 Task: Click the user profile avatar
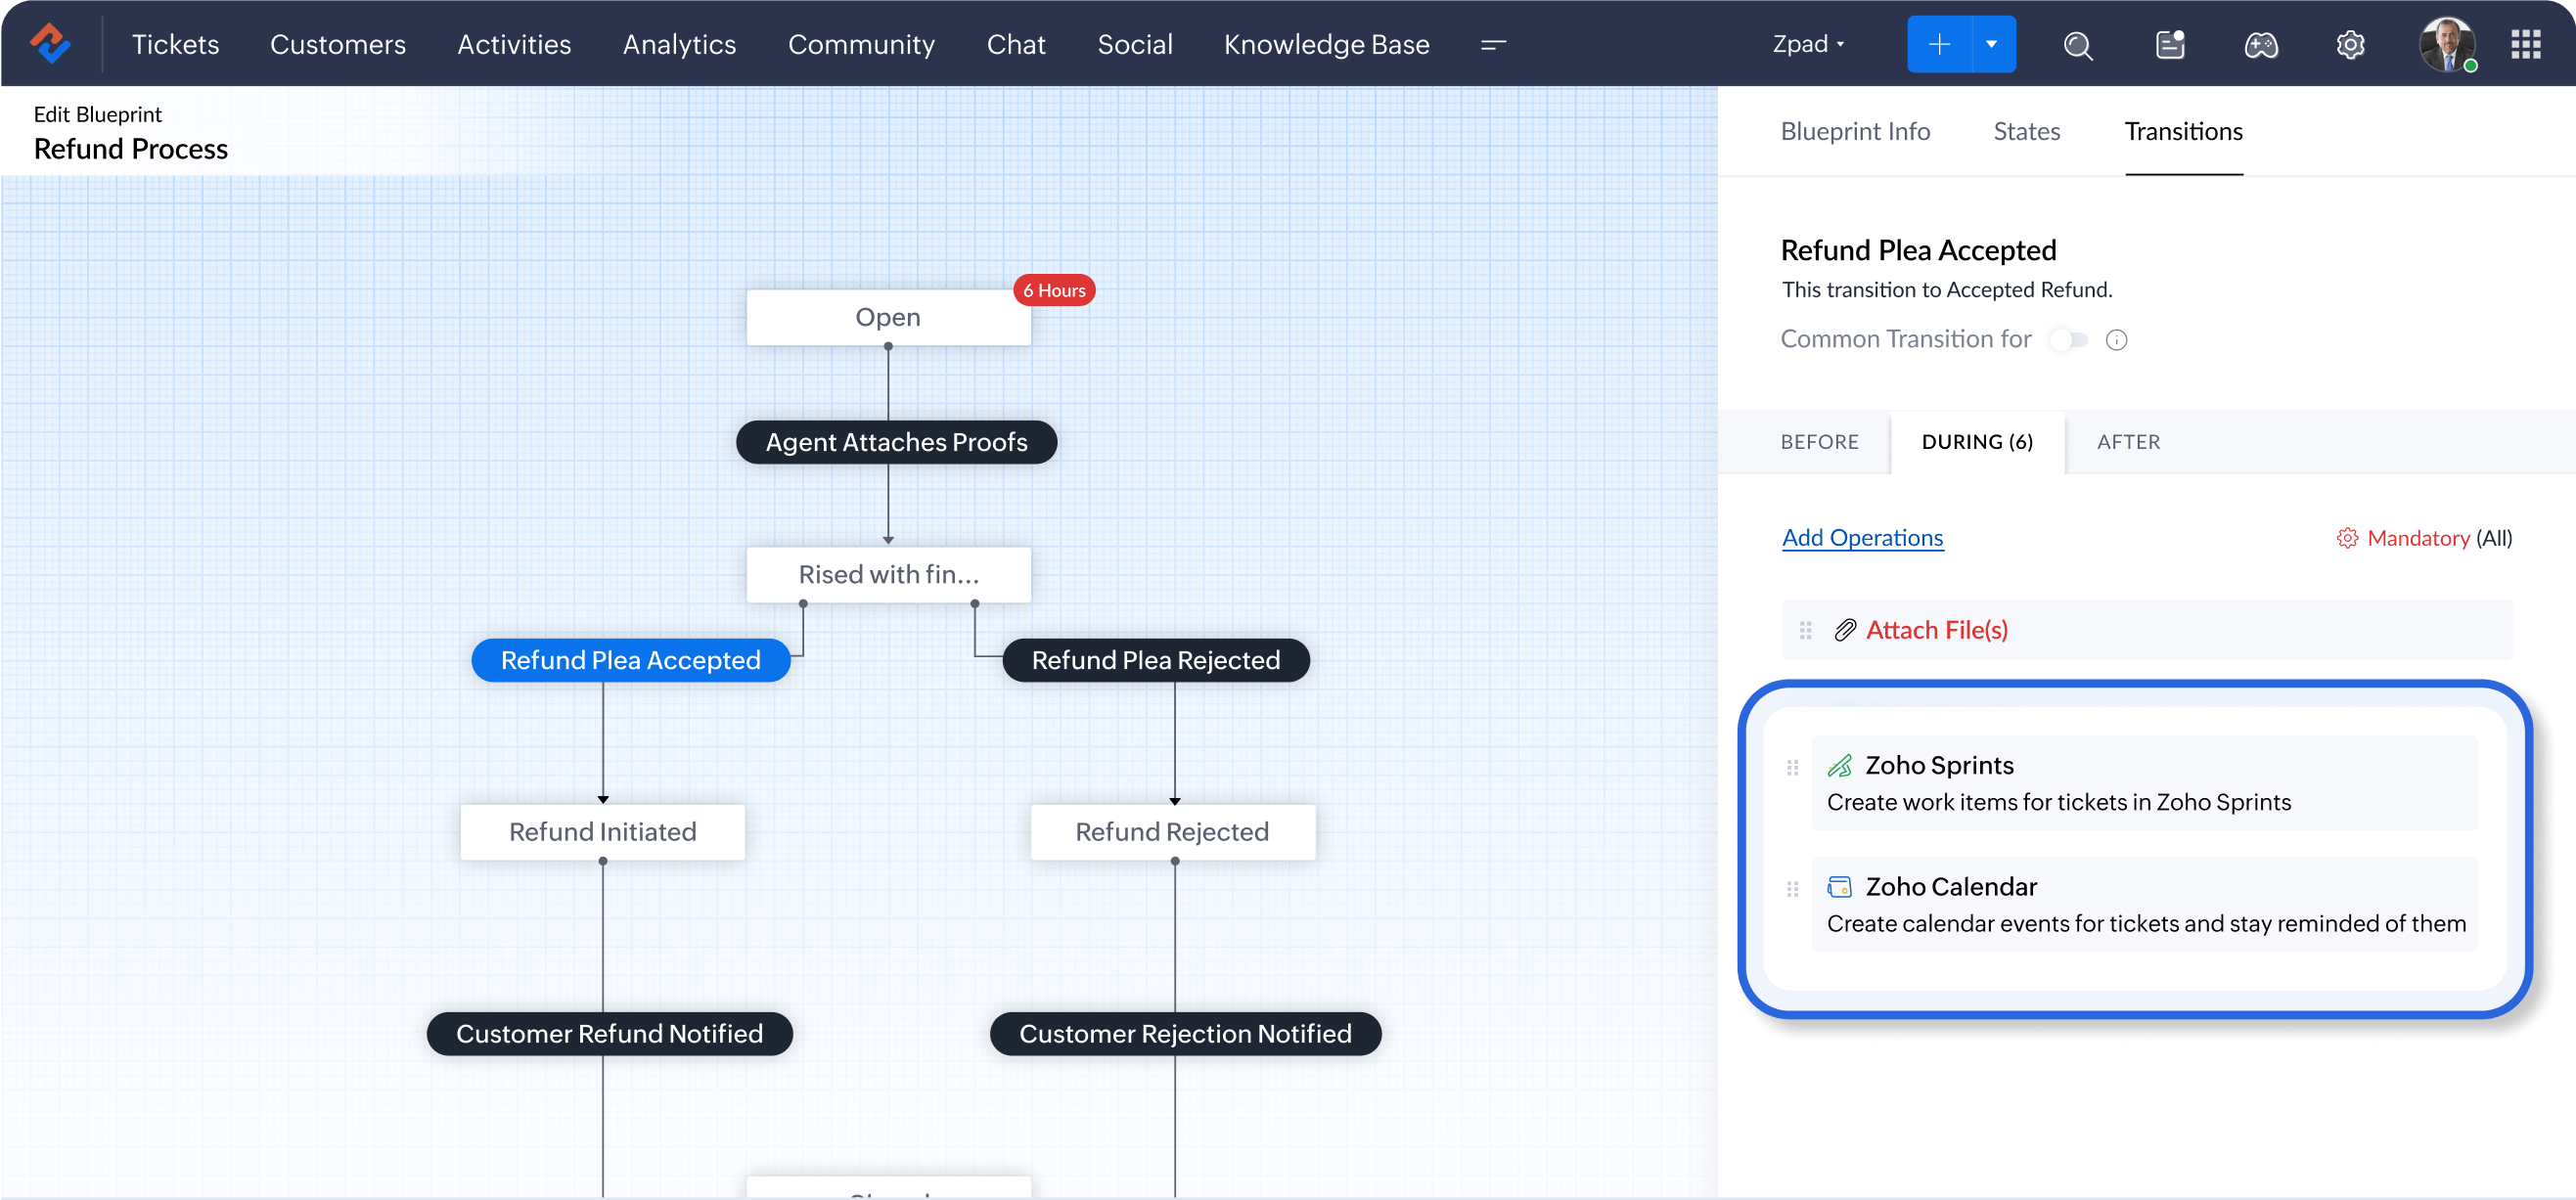click(x=2445, y=45)
